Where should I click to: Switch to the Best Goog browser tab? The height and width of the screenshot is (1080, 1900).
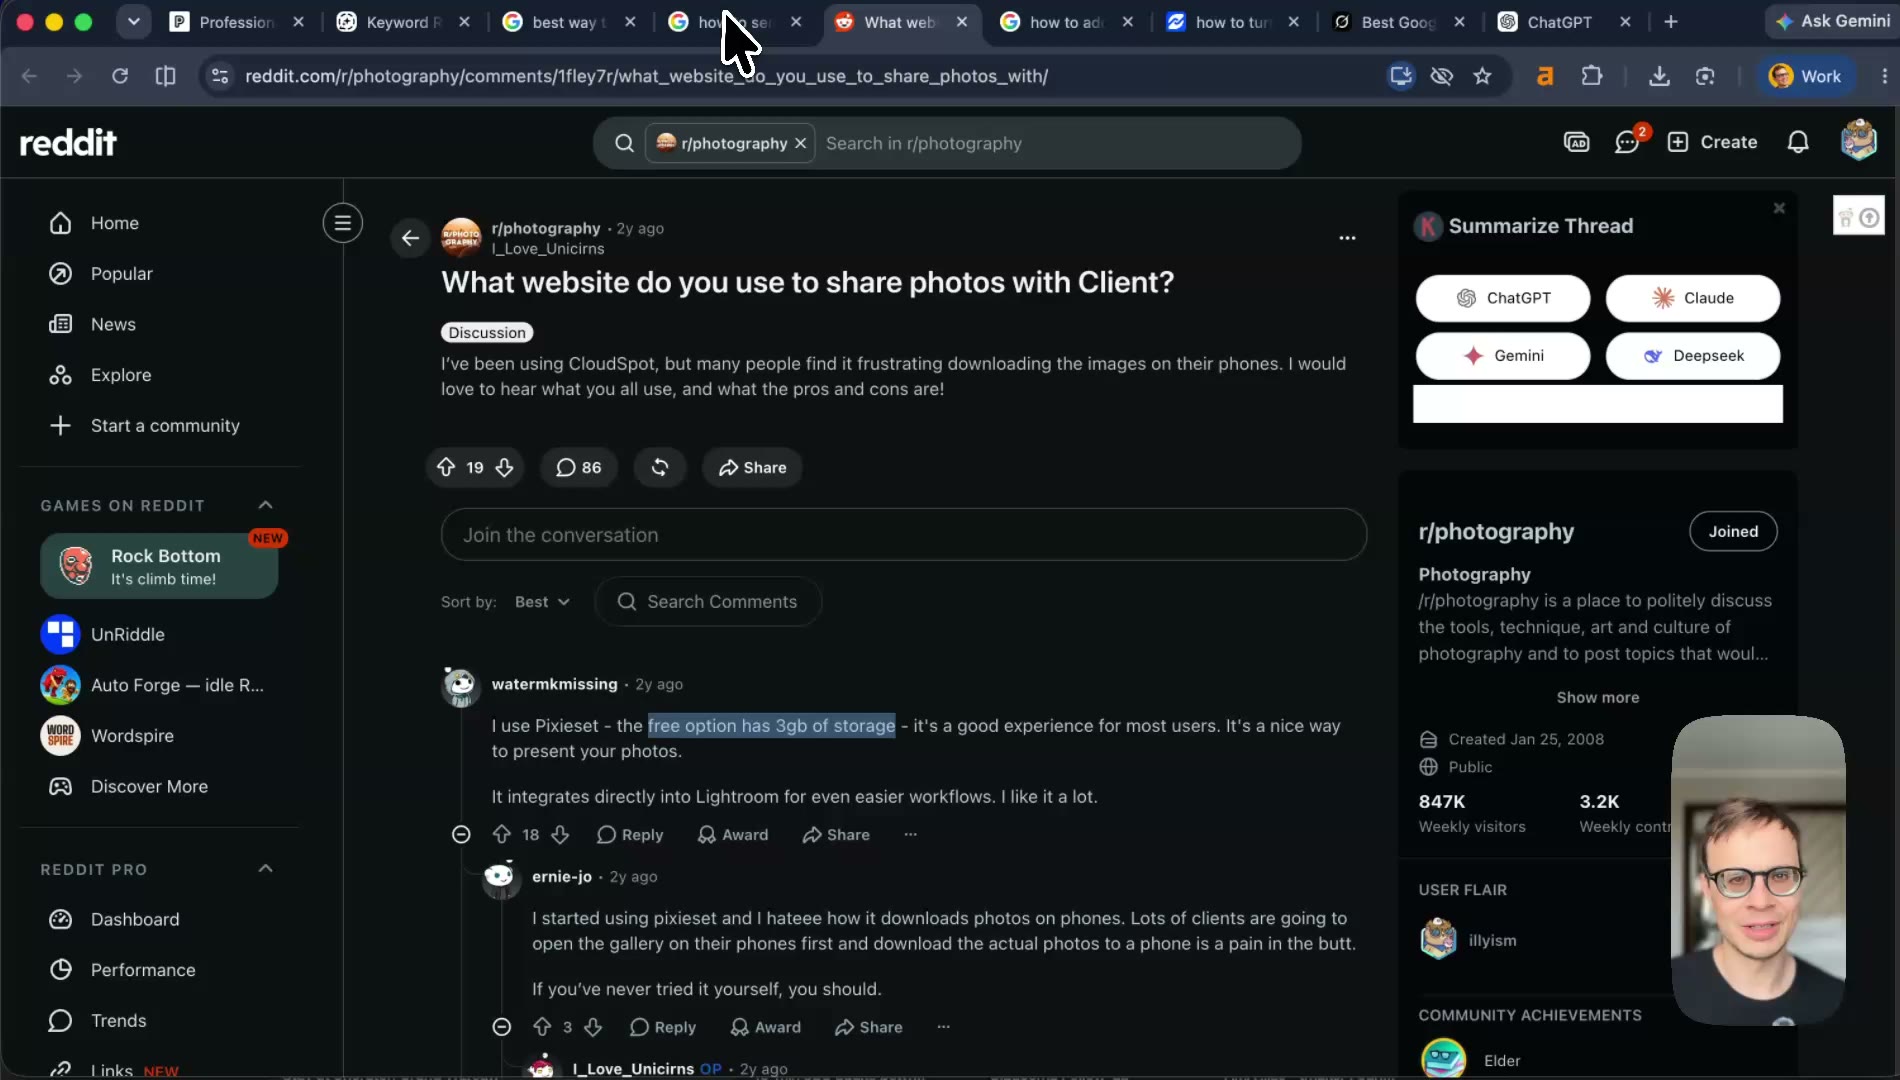click(1398, 22)
